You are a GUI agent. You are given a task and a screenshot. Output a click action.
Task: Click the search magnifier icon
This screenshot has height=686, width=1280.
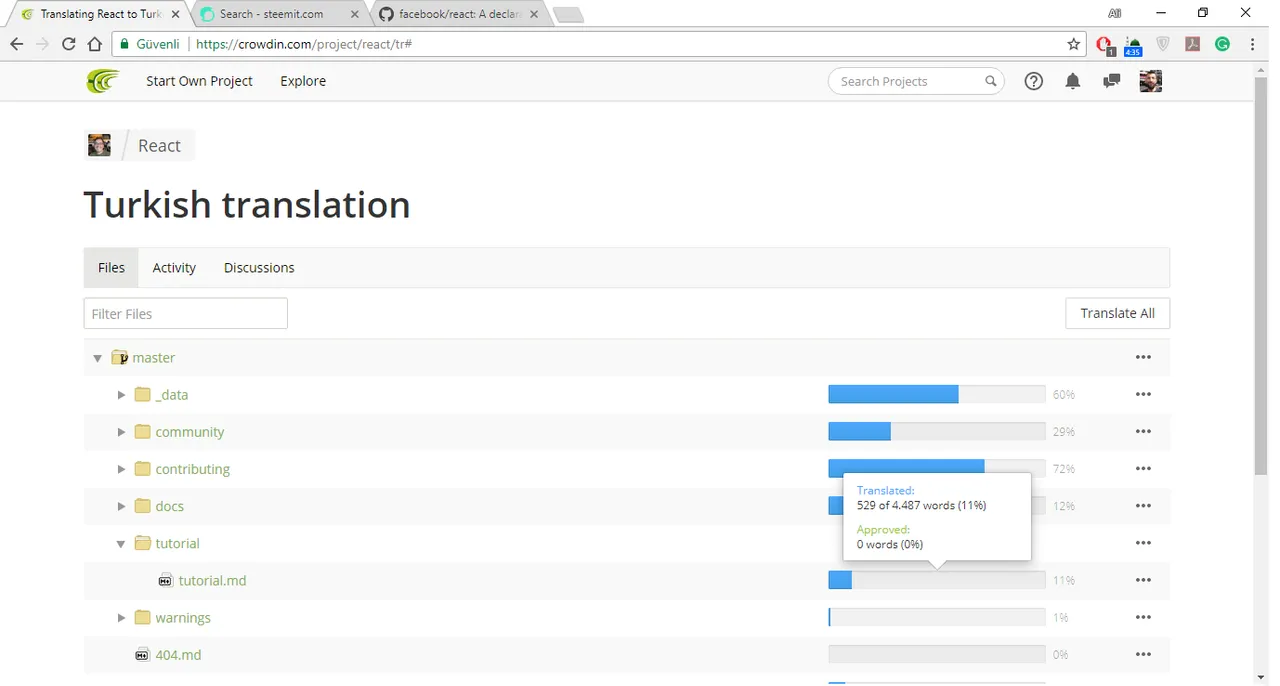pos(991,81)
